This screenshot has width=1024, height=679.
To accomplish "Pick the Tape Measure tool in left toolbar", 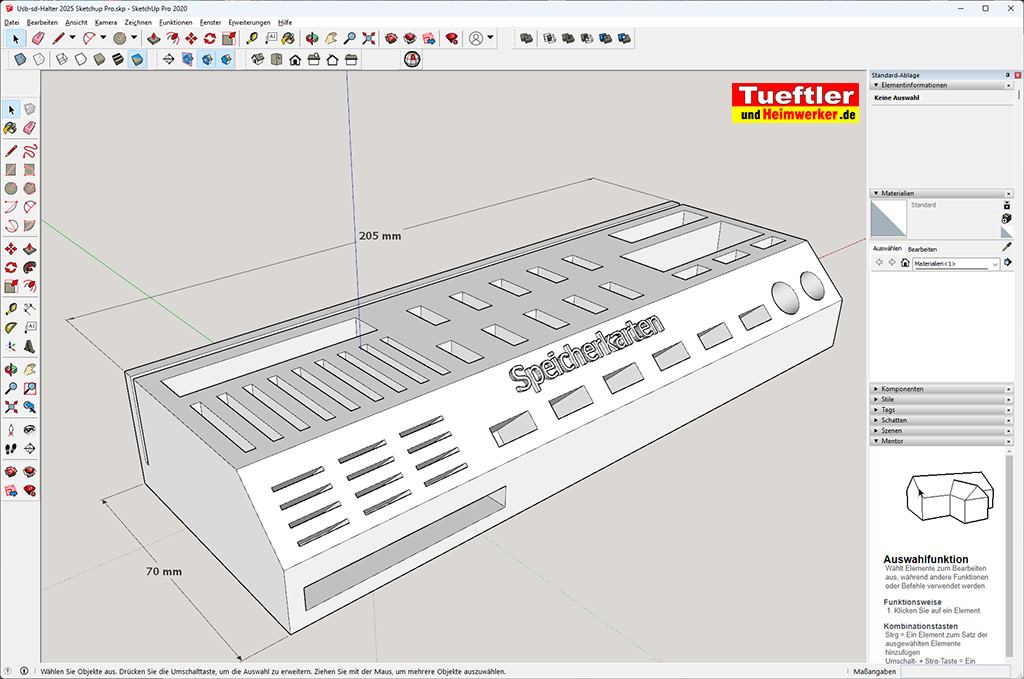I will click(11, 308).
